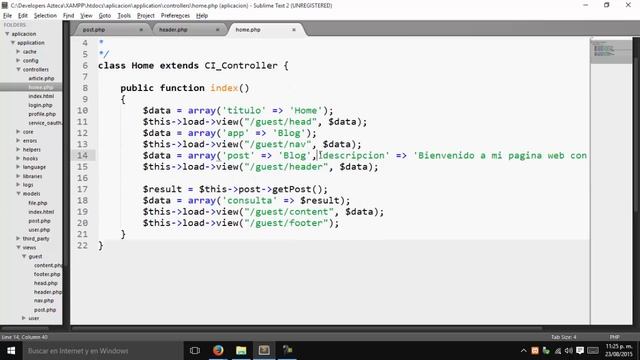Open the Goto menu
Screen dimensions: 640x360
coord(104,16)
